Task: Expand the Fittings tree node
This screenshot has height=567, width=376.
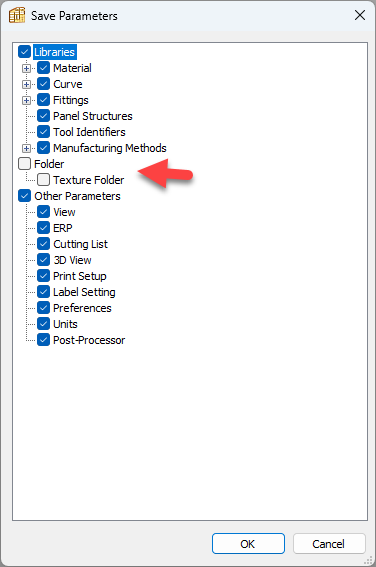Action: 26,100
